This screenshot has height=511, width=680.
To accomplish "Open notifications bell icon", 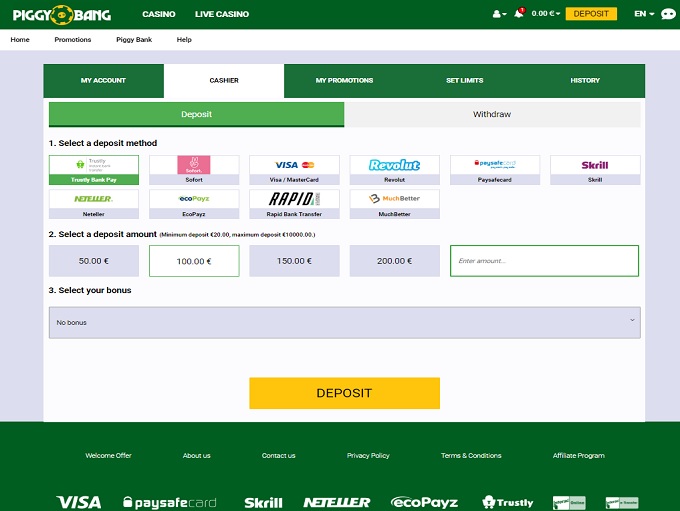I will [519, 14].
